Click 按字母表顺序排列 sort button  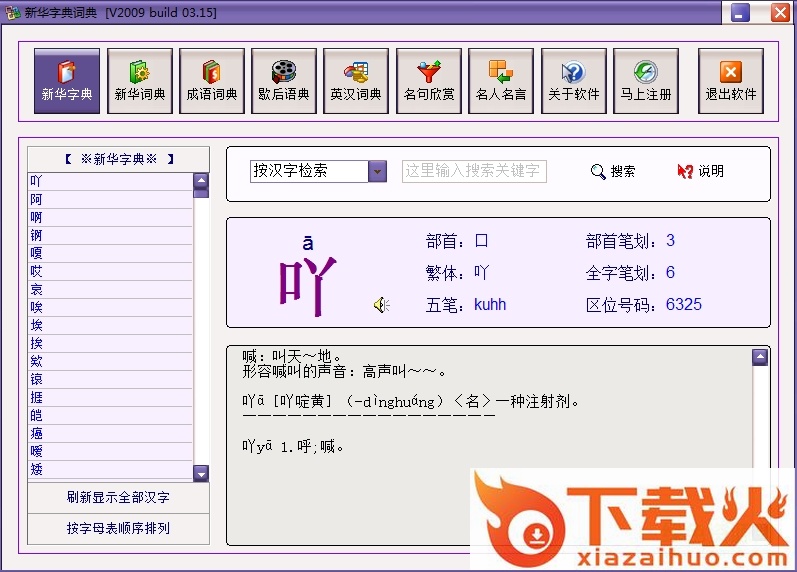pos(118,528)
